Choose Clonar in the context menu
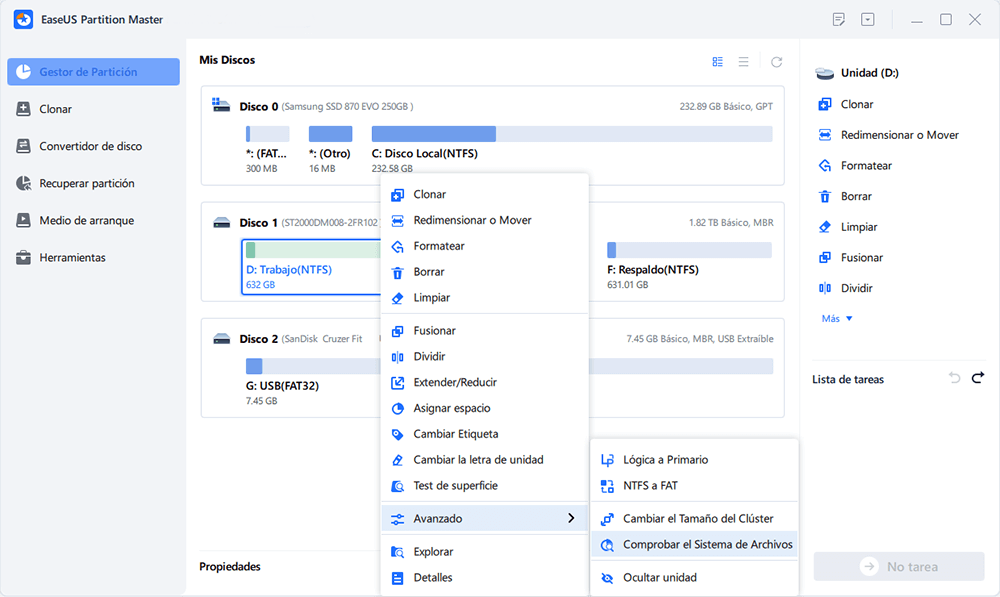 484,194
